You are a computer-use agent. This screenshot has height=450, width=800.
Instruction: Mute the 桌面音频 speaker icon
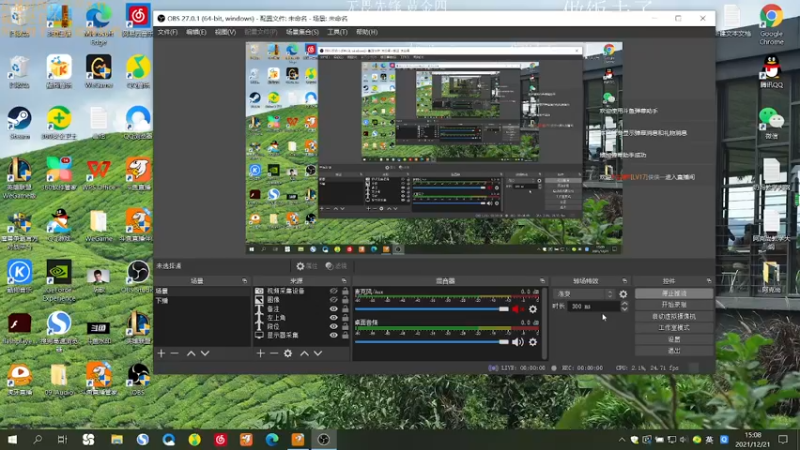click(x=517, y=342)
